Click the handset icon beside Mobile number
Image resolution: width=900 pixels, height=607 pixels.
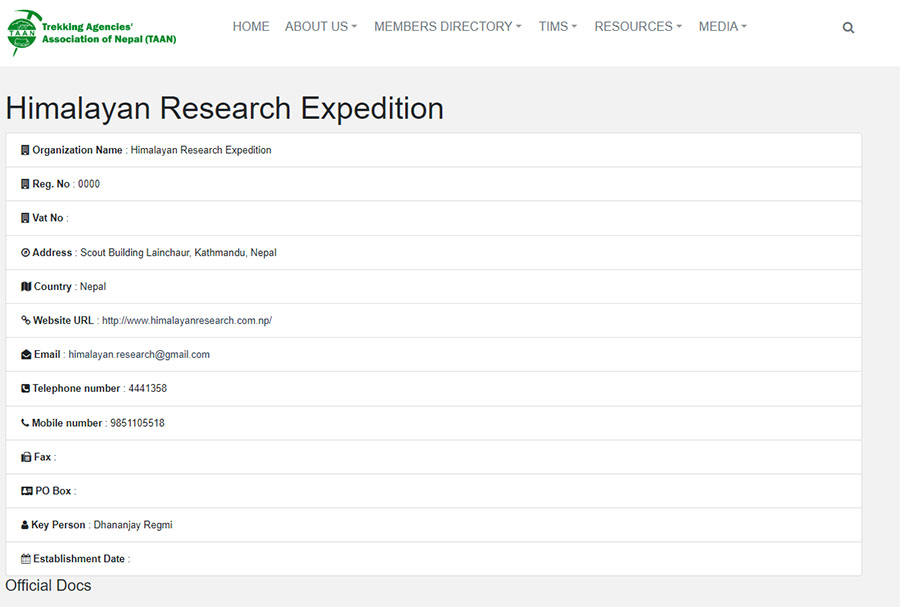pyautogui.click(x=25, y=423)
